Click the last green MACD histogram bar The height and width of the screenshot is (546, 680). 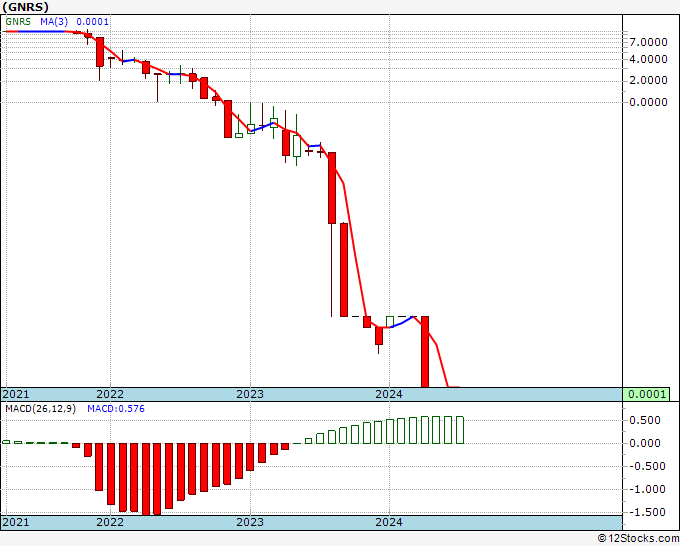click(460, 430)
